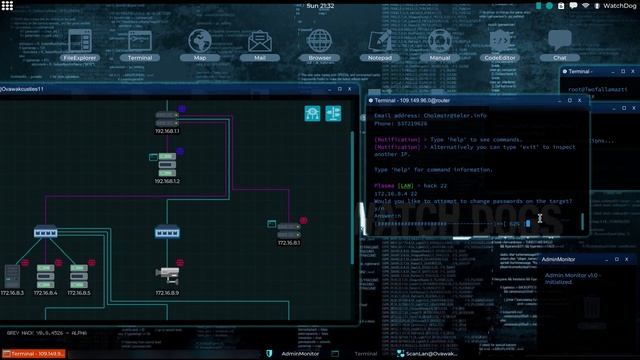Click the chat bubble icon in the top tray
Screen dimensions: 640x360
[x=573, y=6]
